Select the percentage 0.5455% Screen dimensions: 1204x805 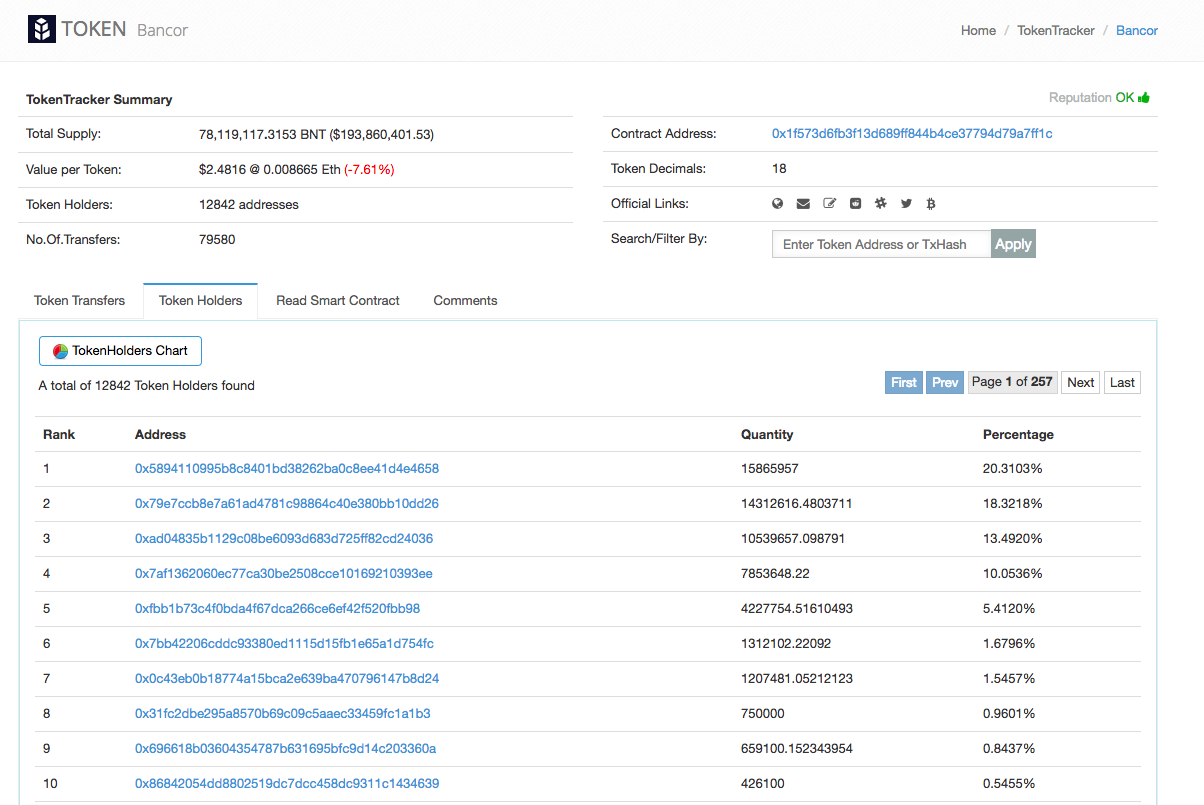coord(1009,783)
